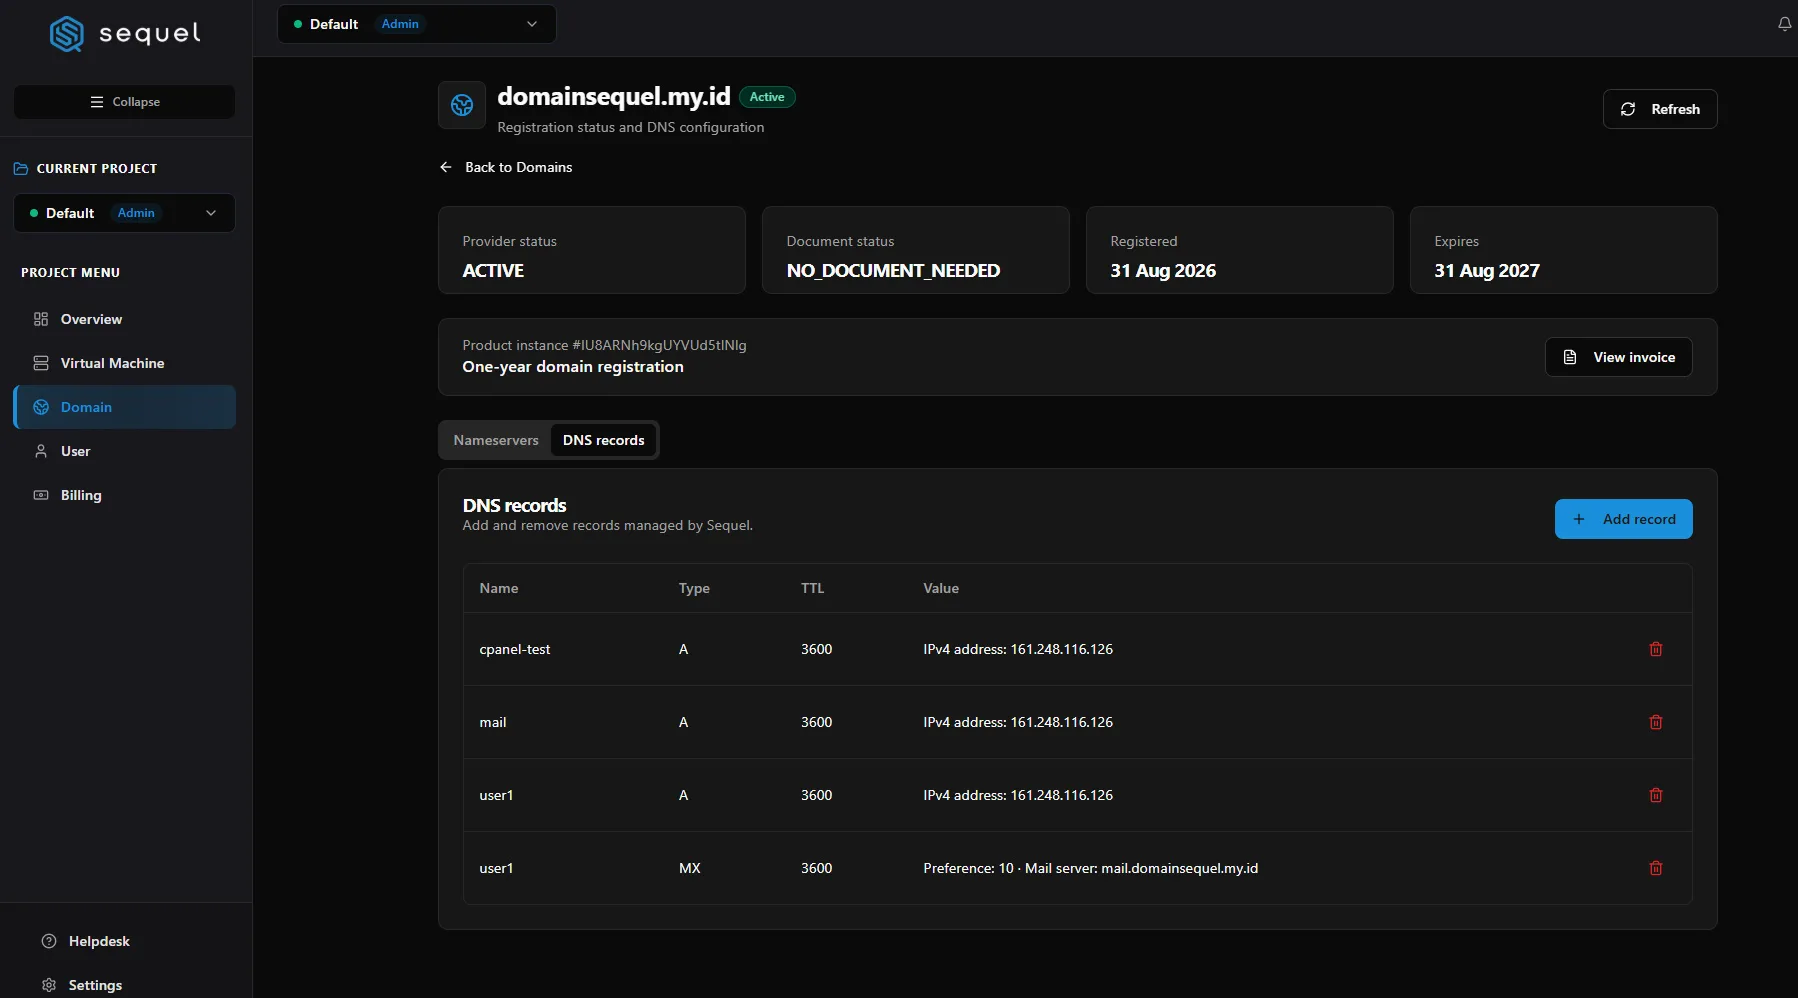1798x998 pixels.
Task: Open Helpdesk link
Action: click(x=99, y=941)
